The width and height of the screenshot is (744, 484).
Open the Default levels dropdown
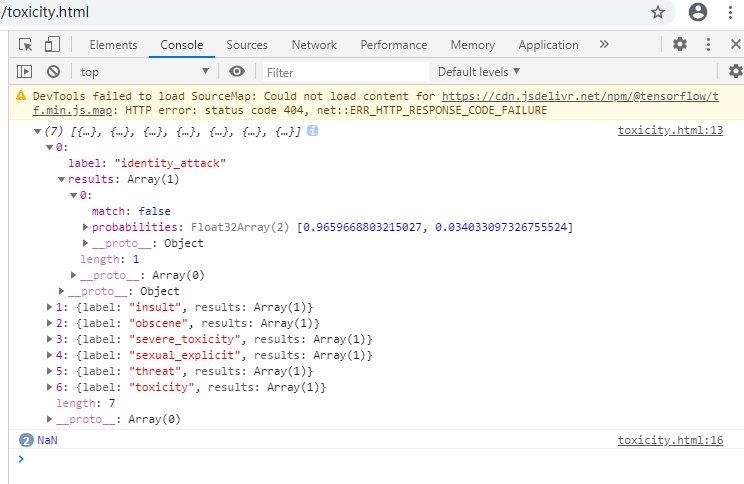click(479, 72)
